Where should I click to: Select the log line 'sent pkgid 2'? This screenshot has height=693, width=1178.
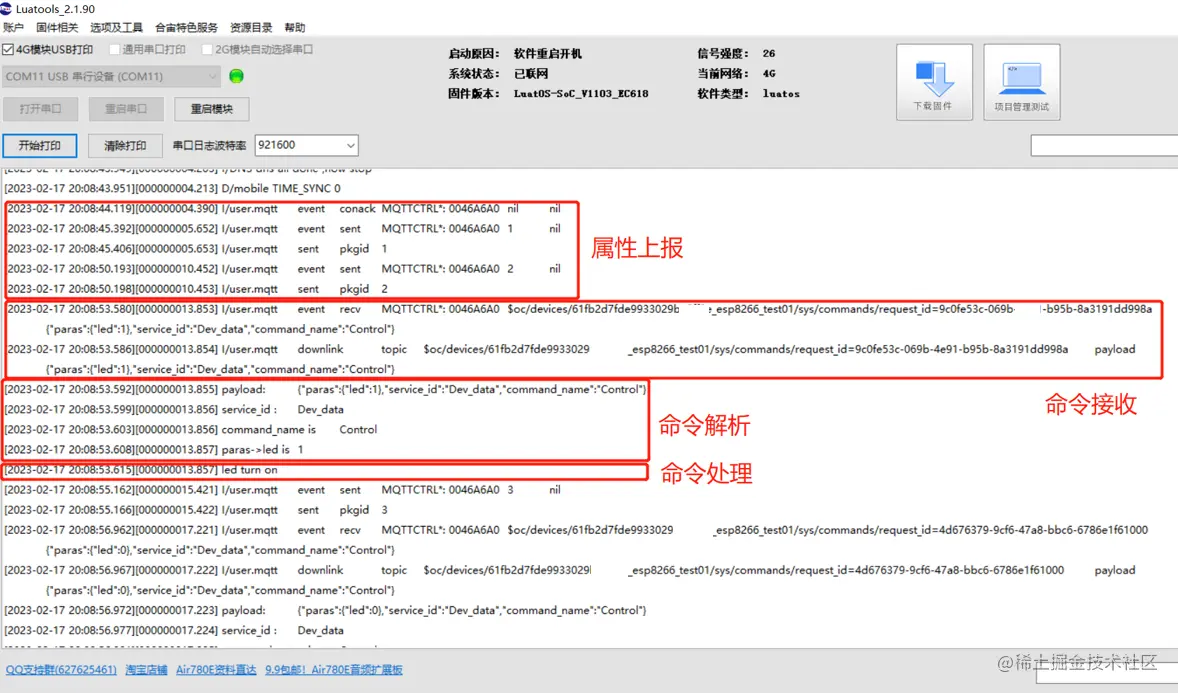pos(198,289)
